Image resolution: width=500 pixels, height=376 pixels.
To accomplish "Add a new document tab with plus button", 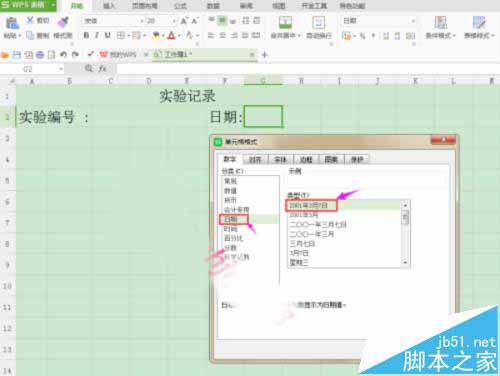I will (x=265, y=55).
